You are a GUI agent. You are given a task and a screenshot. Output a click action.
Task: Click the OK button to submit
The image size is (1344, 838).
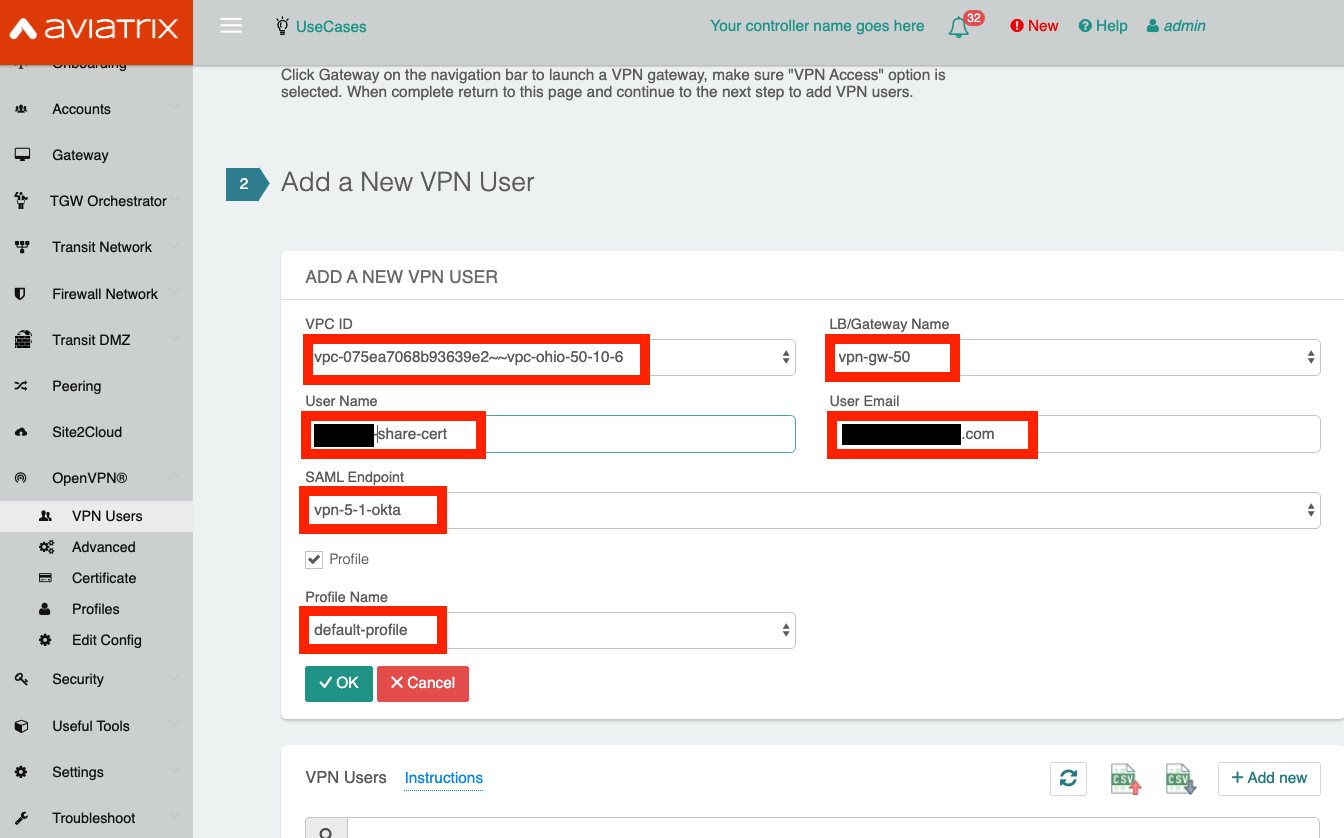338,683
